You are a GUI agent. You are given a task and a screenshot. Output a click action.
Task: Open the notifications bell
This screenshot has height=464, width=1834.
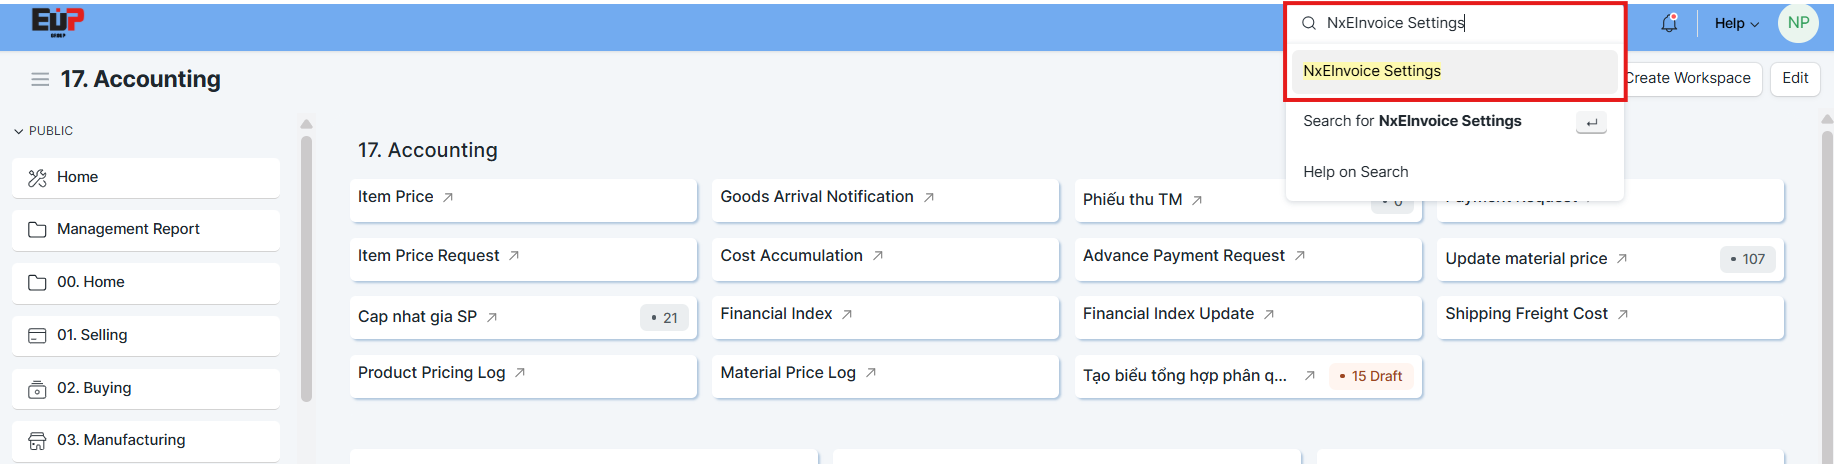point(1669,23)
